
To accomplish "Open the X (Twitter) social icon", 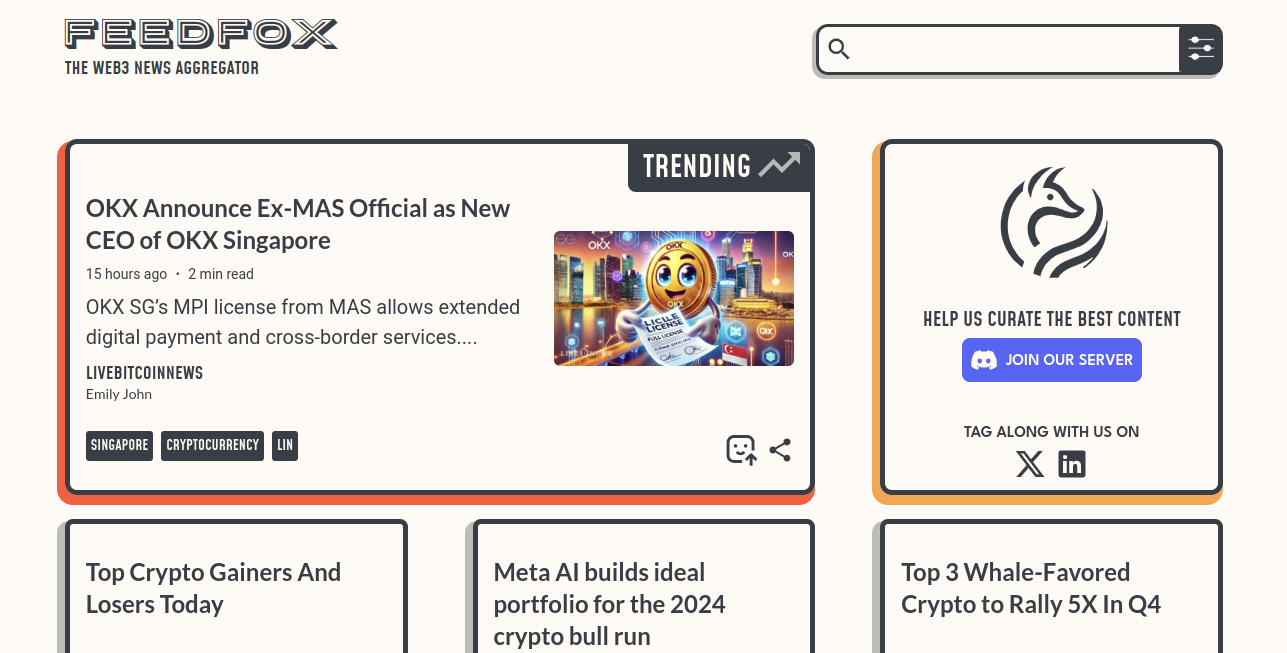I will point(1030,464).
